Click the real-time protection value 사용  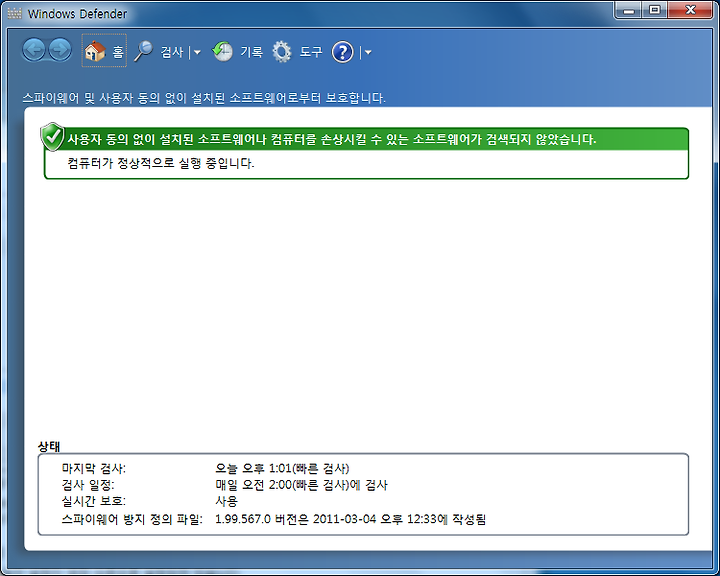(226, 502)
